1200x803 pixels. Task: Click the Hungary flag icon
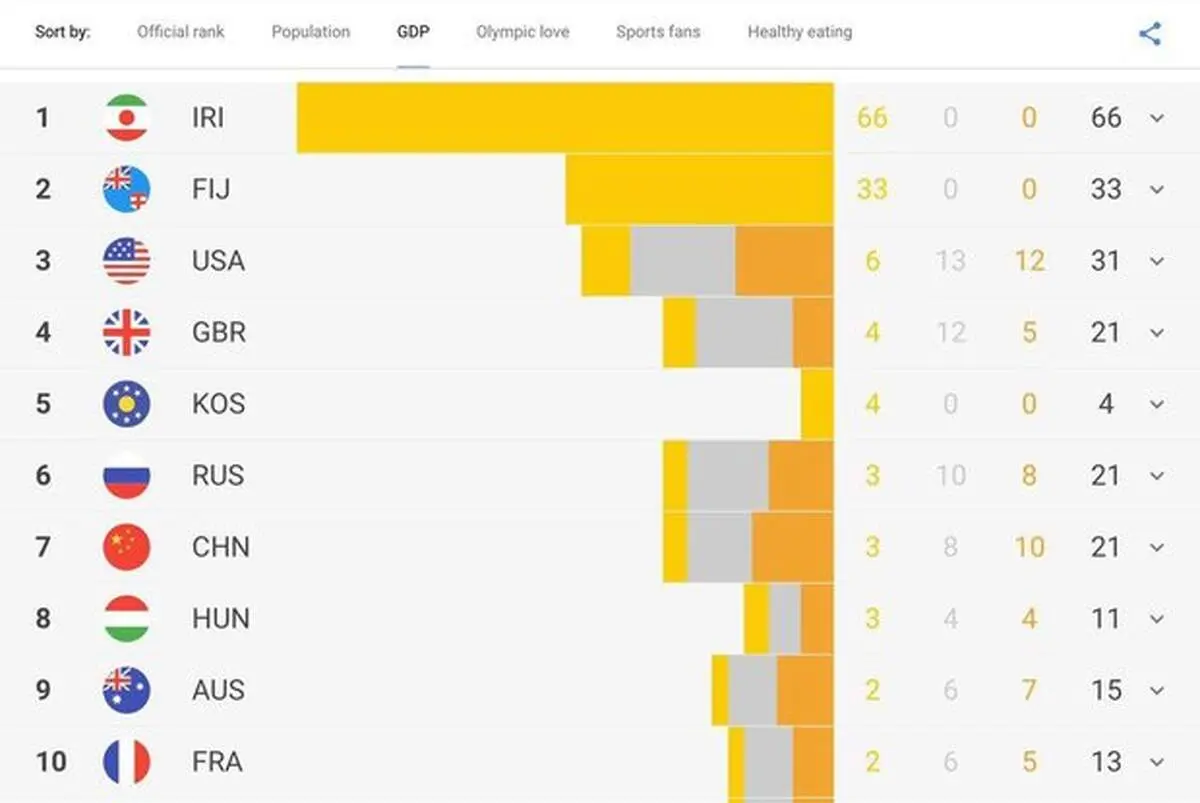point(127,618)
